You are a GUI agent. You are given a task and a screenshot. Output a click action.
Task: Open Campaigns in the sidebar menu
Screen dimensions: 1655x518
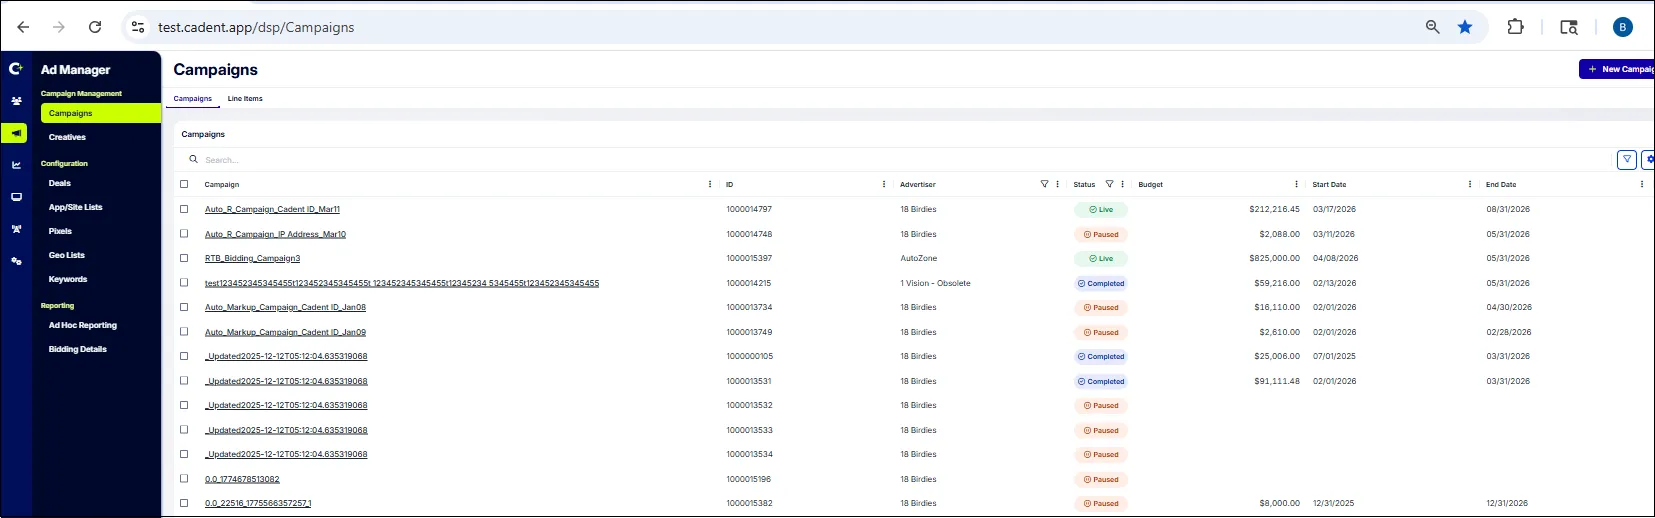(x=100, y=113)
